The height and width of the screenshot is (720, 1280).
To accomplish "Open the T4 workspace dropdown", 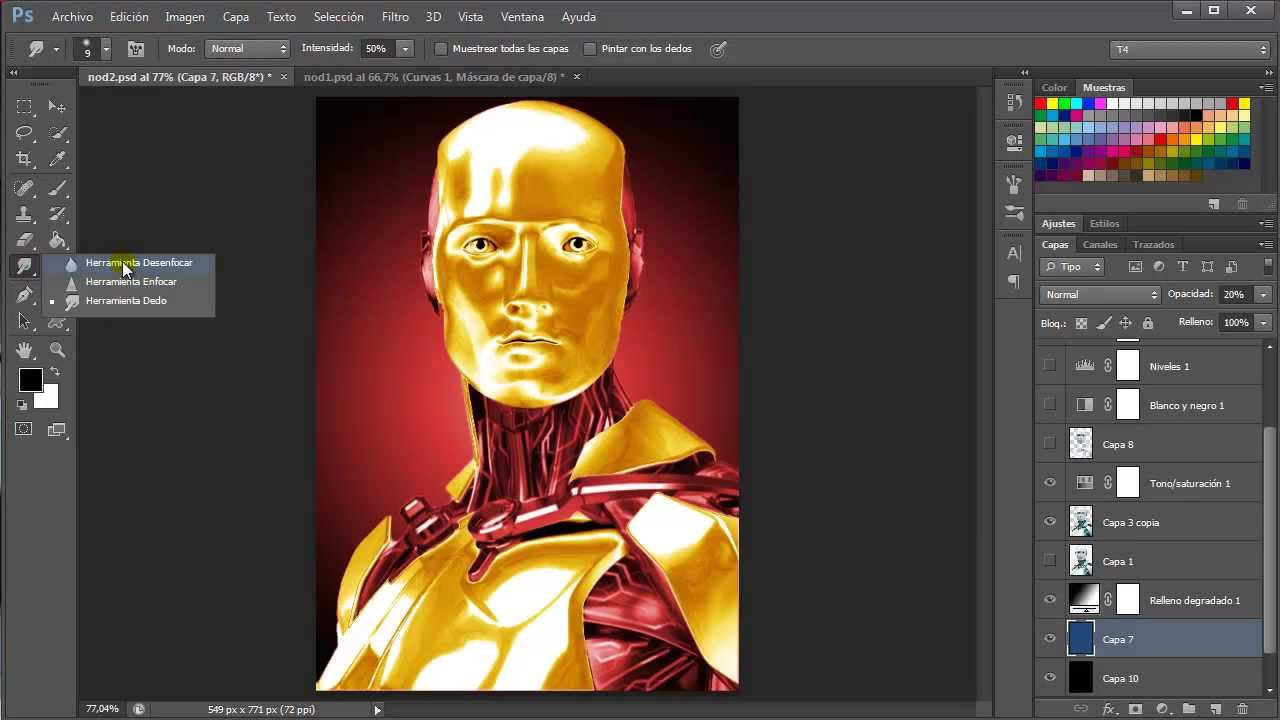I will coord(1190,49).
